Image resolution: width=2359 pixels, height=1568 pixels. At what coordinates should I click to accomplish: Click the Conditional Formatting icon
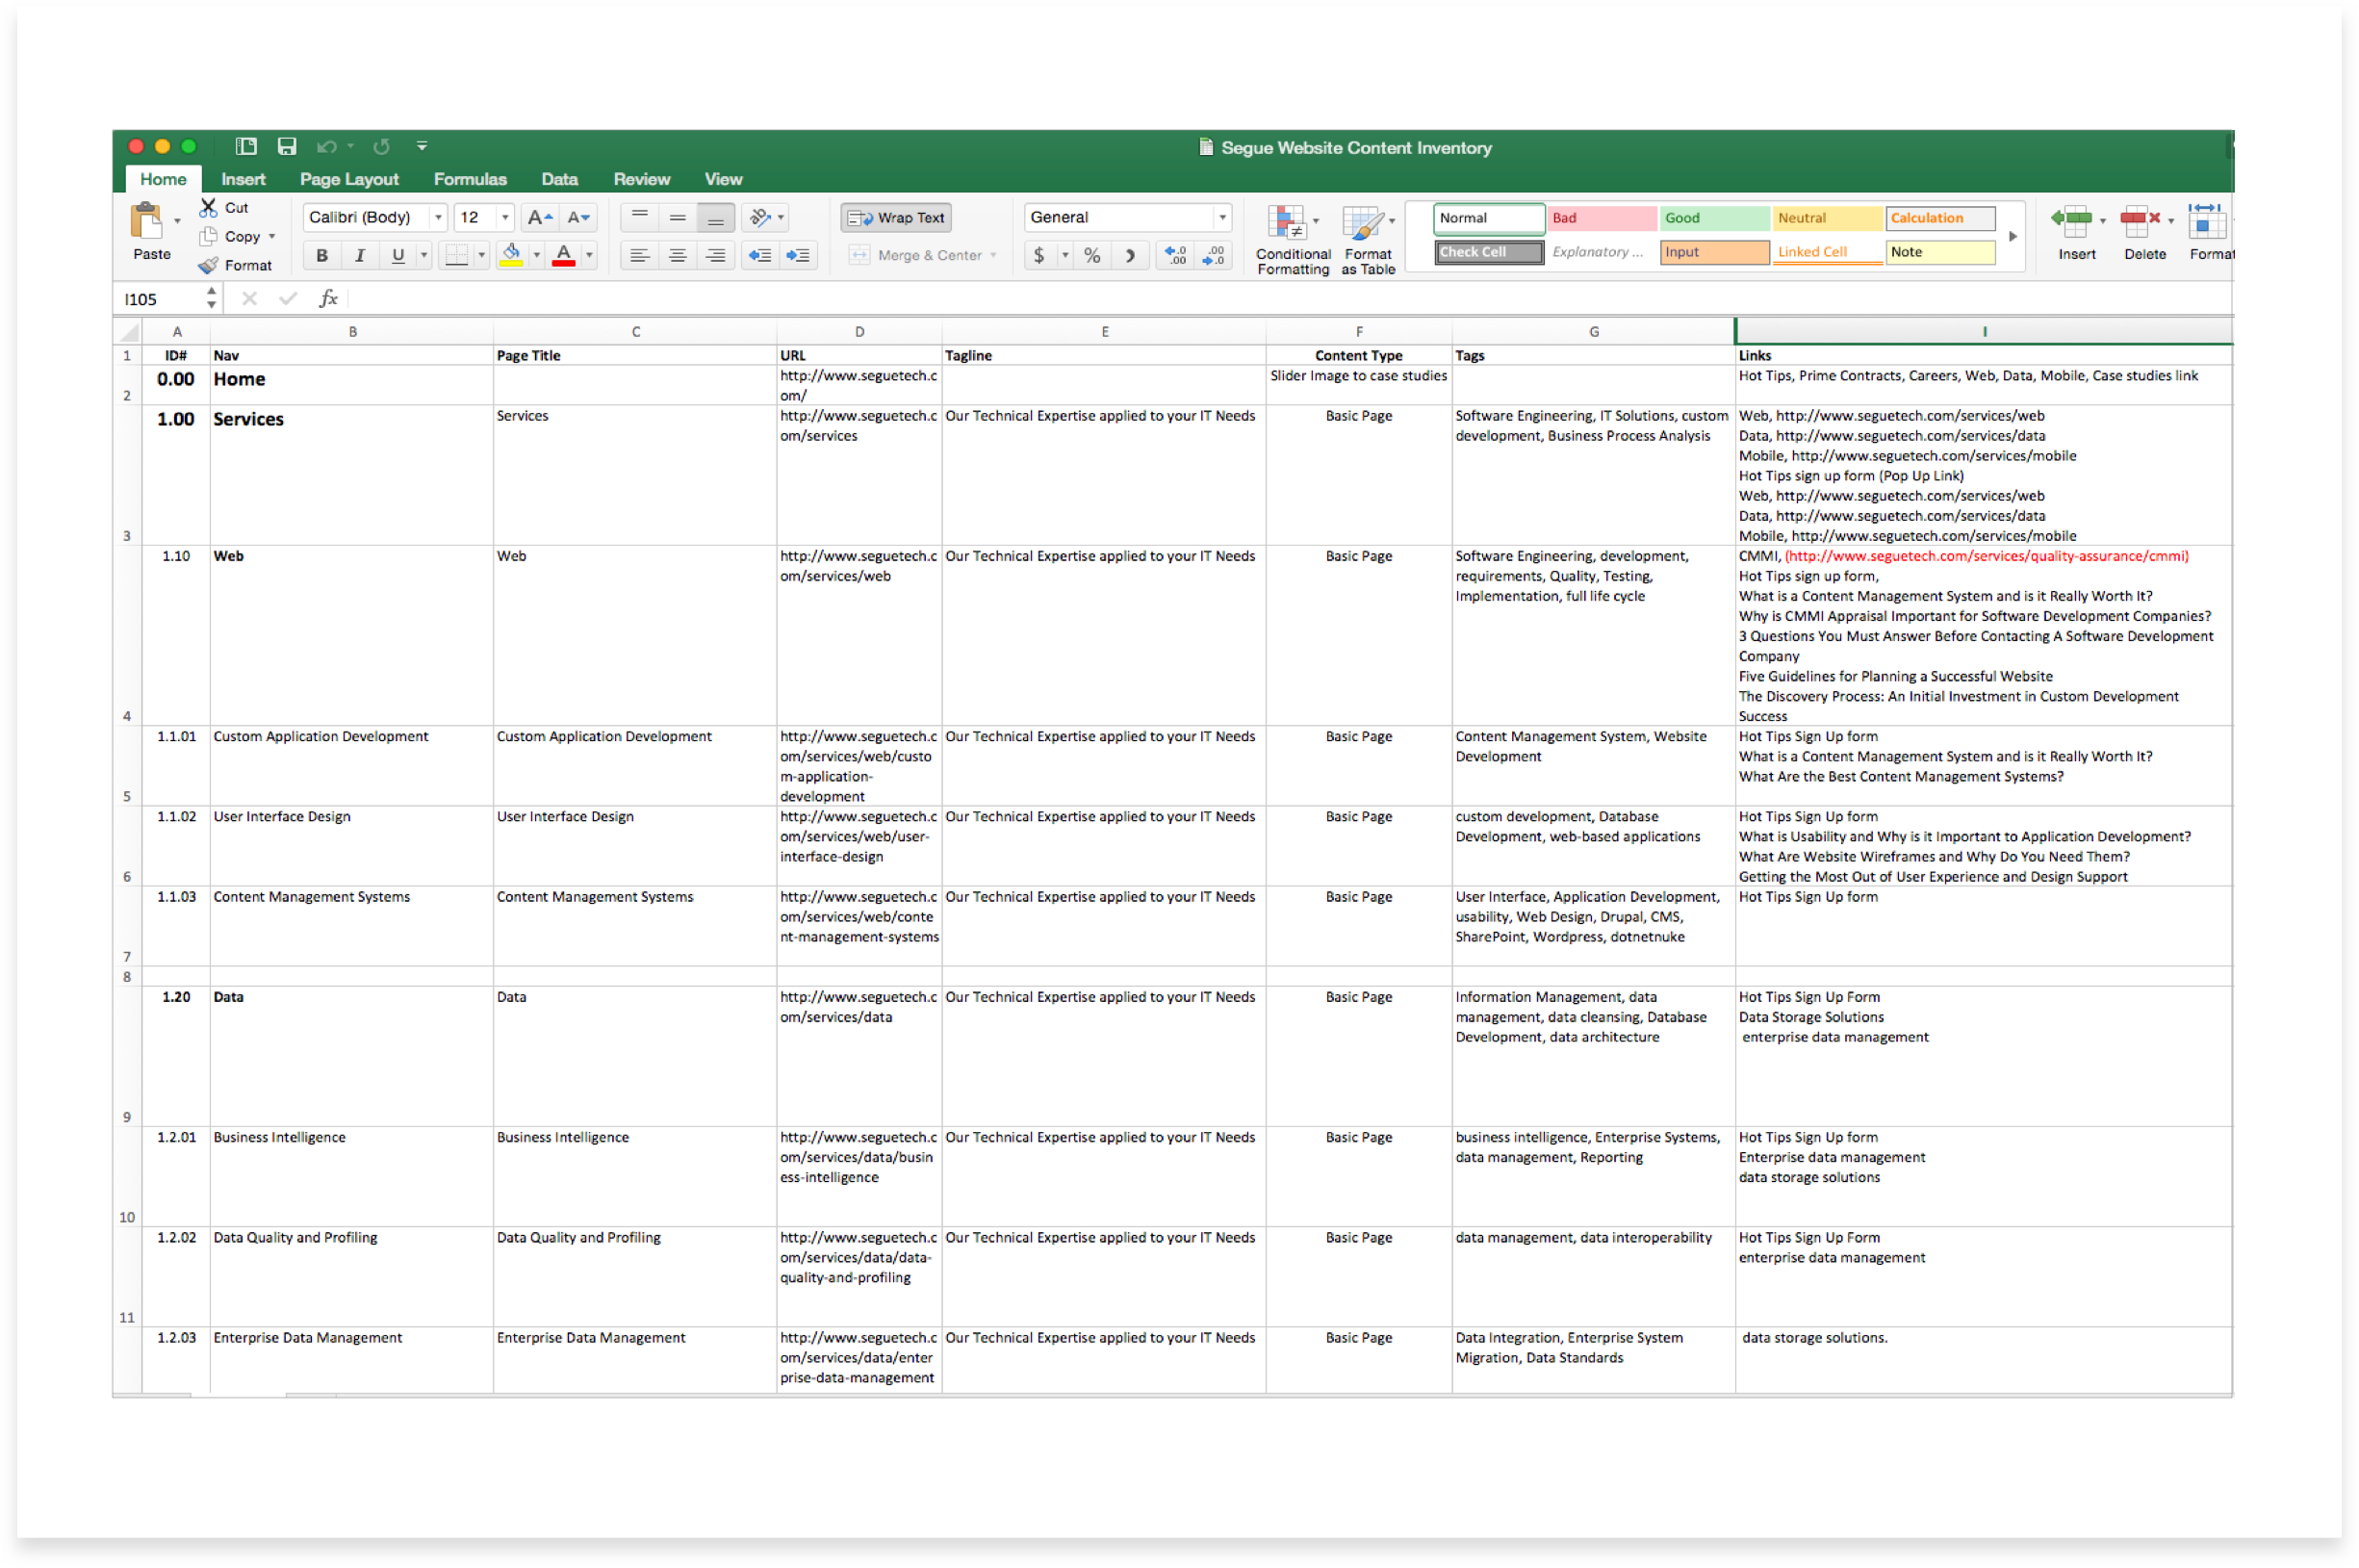1289,224
